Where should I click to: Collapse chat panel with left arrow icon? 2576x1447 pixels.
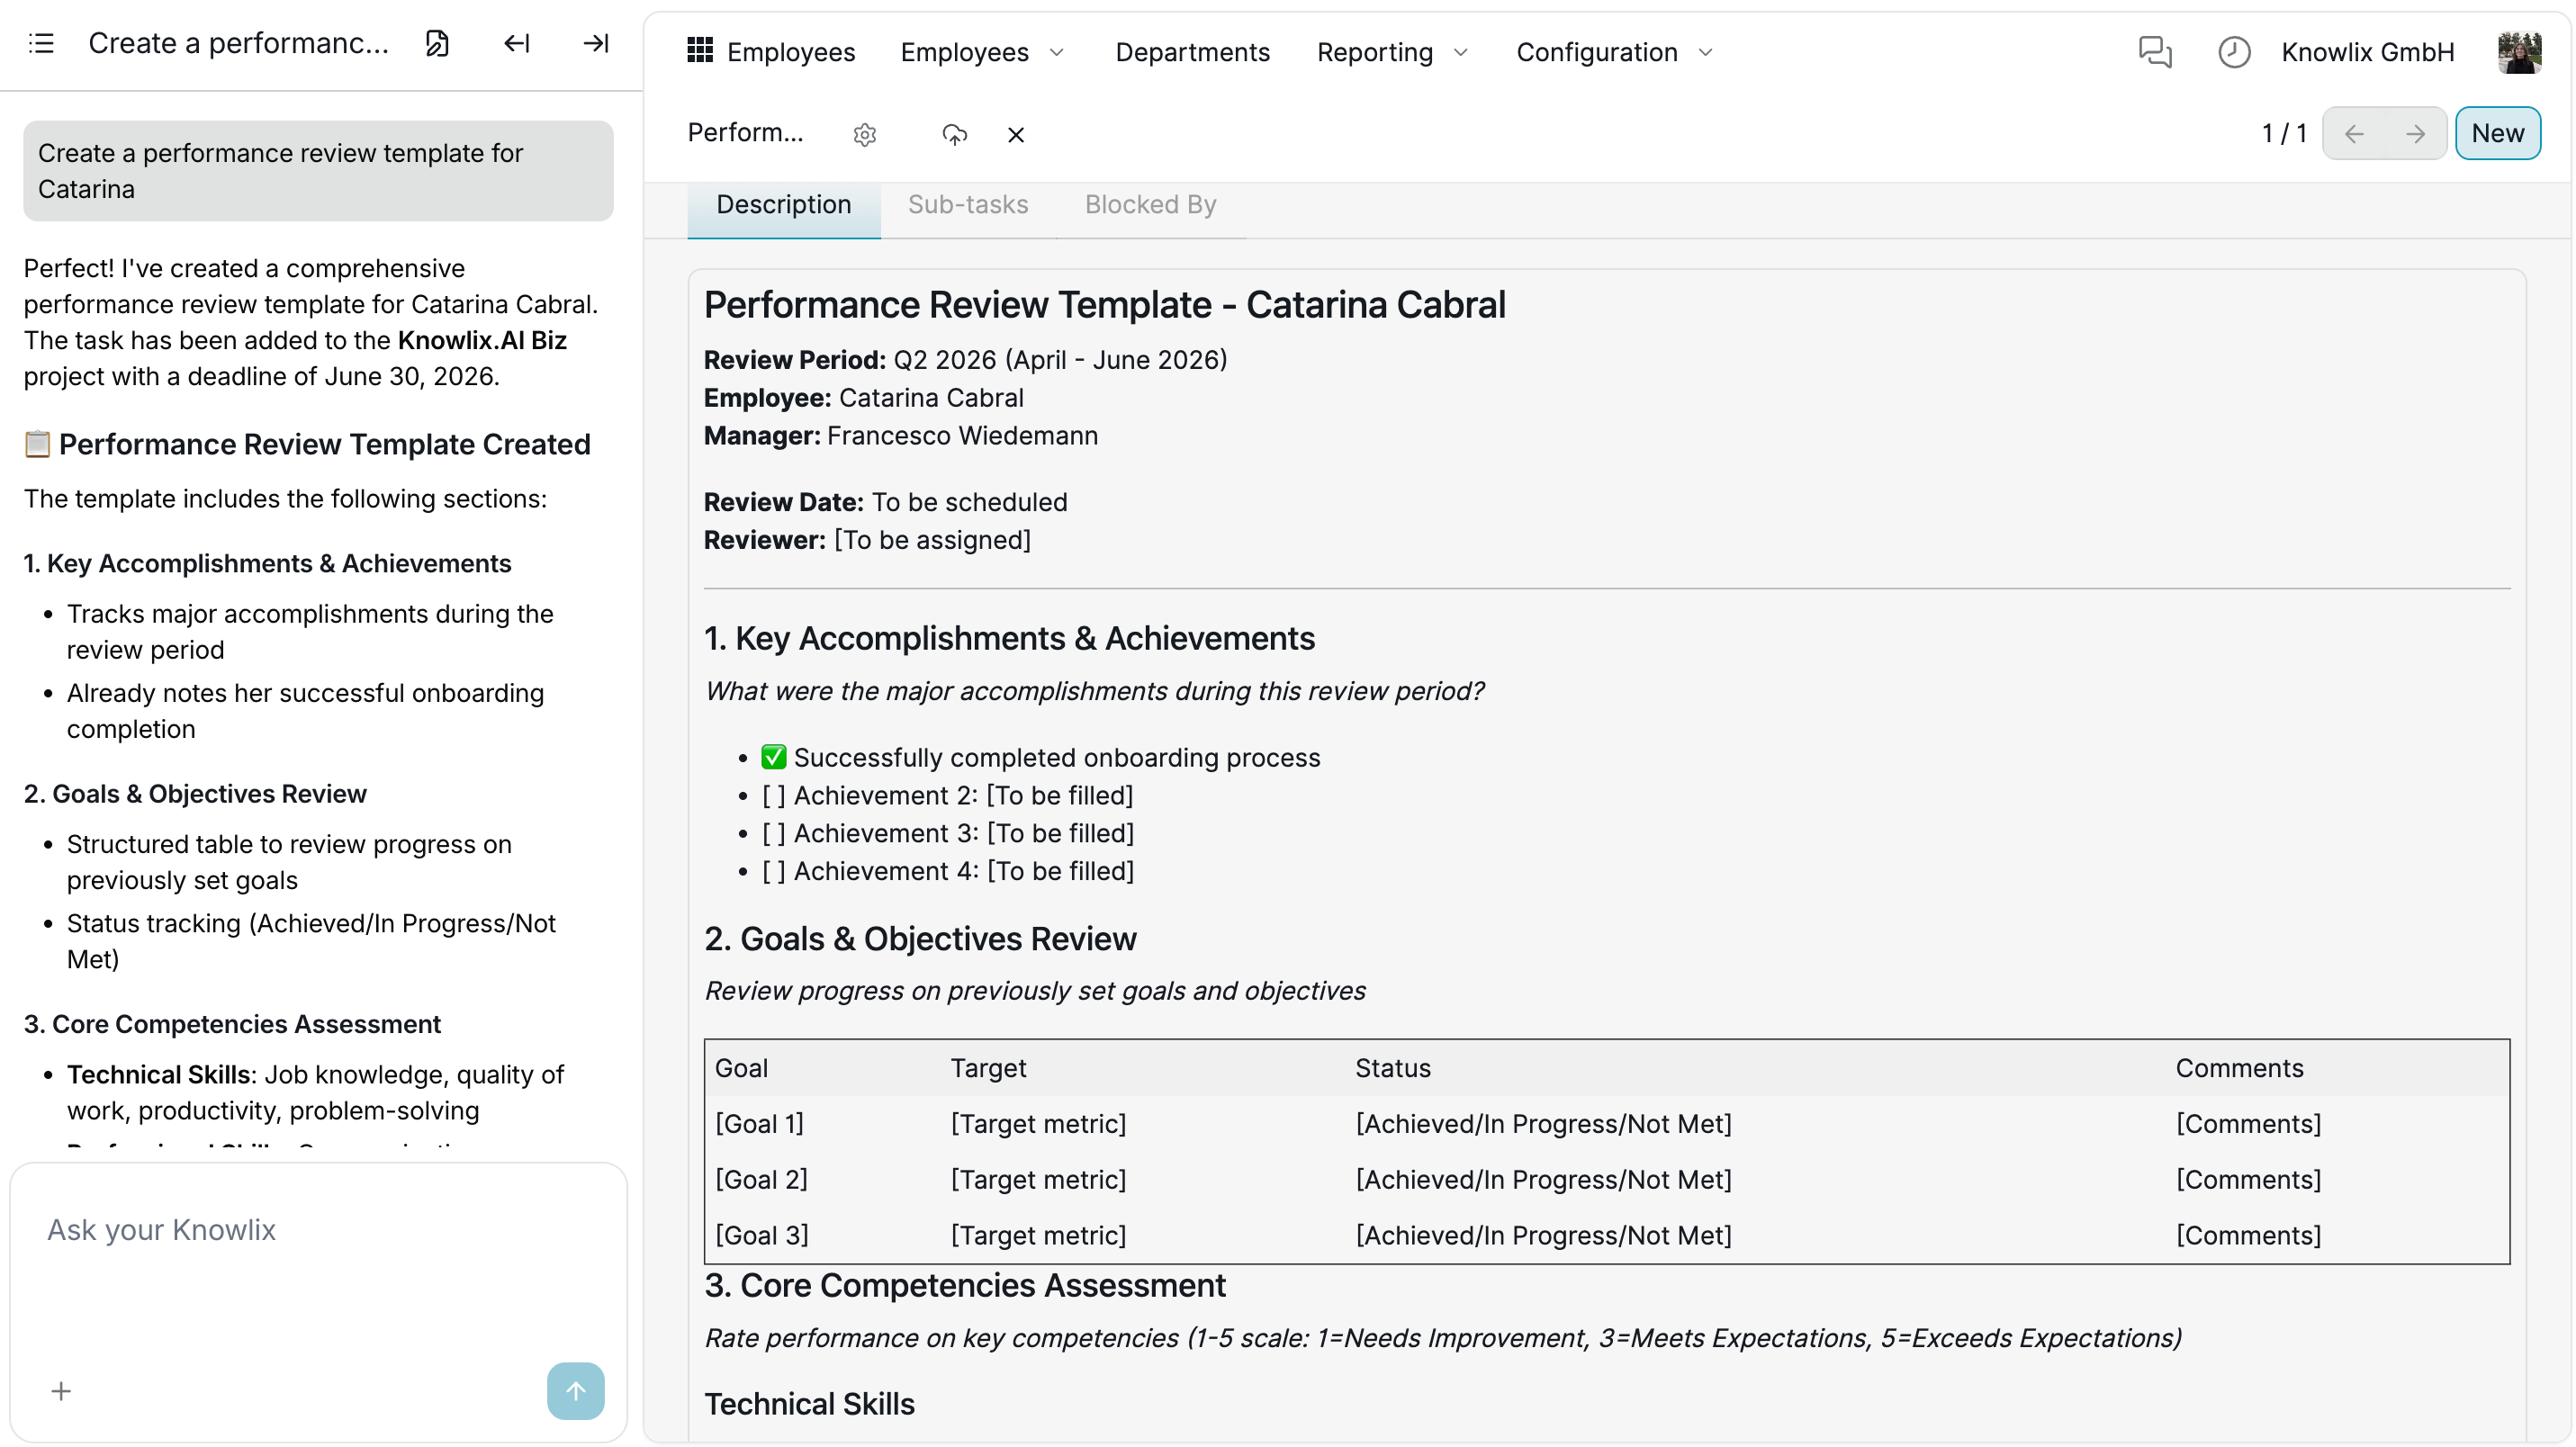[x=516, y=43]
